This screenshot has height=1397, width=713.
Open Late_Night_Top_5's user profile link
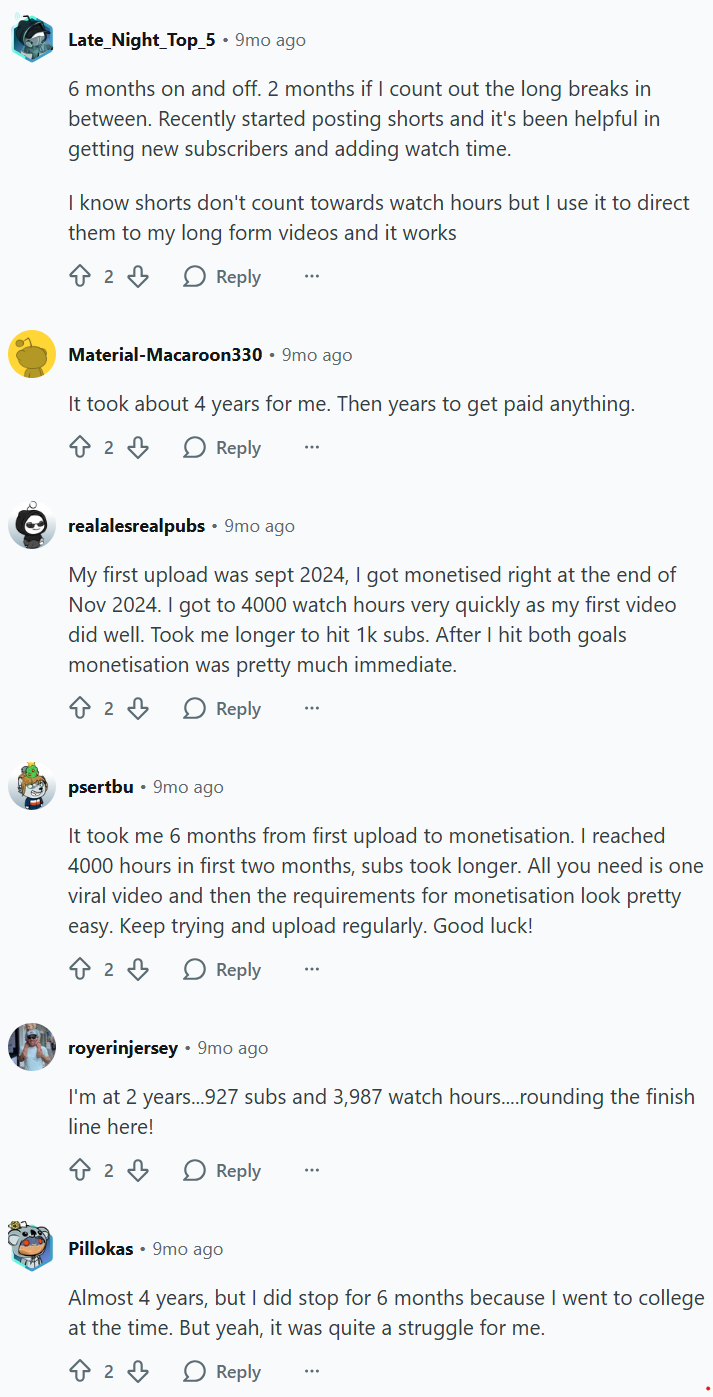[x=141, y=41]
